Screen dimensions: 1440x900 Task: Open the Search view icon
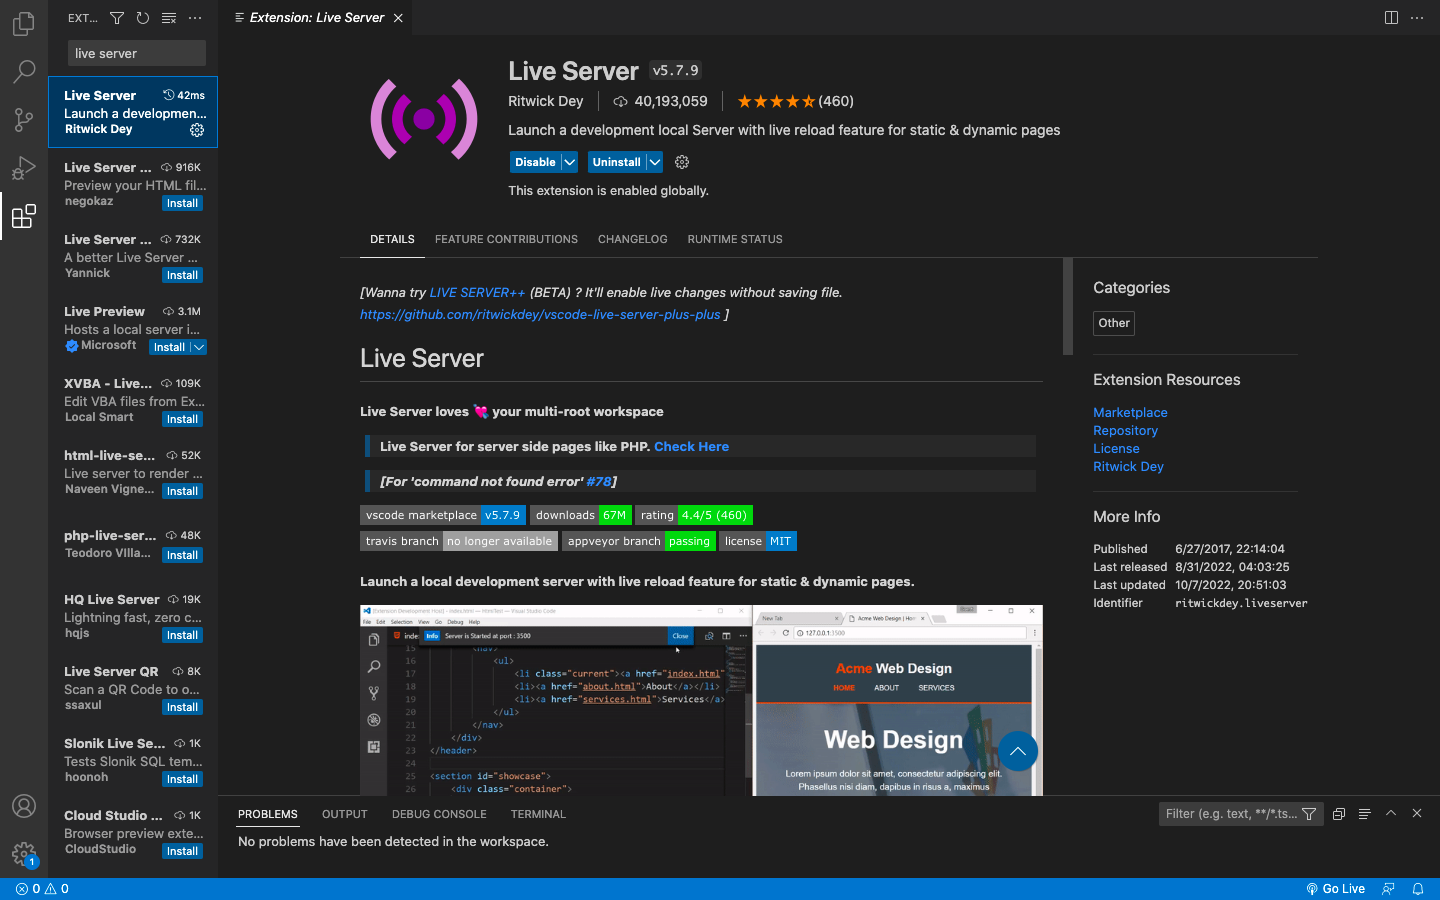[24, 71]
